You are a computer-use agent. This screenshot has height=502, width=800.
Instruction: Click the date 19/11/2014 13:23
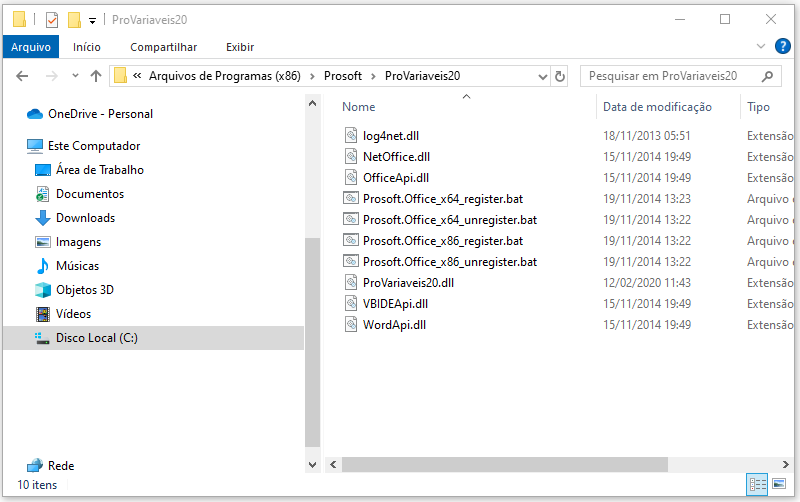click(x=647, y=198)
